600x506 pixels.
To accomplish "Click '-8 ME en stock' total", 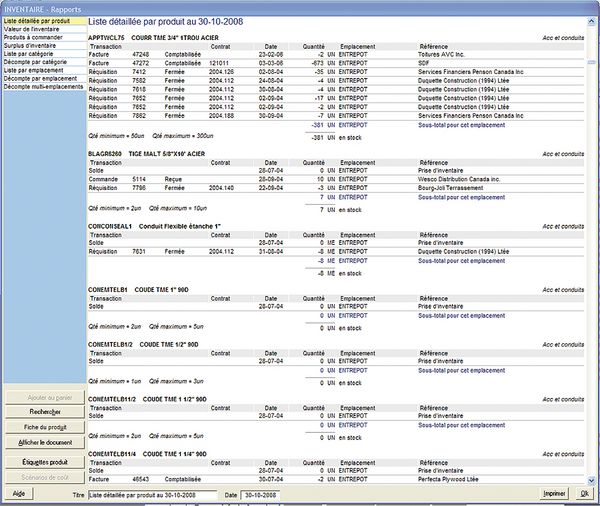I will click(x=339, y=274).
